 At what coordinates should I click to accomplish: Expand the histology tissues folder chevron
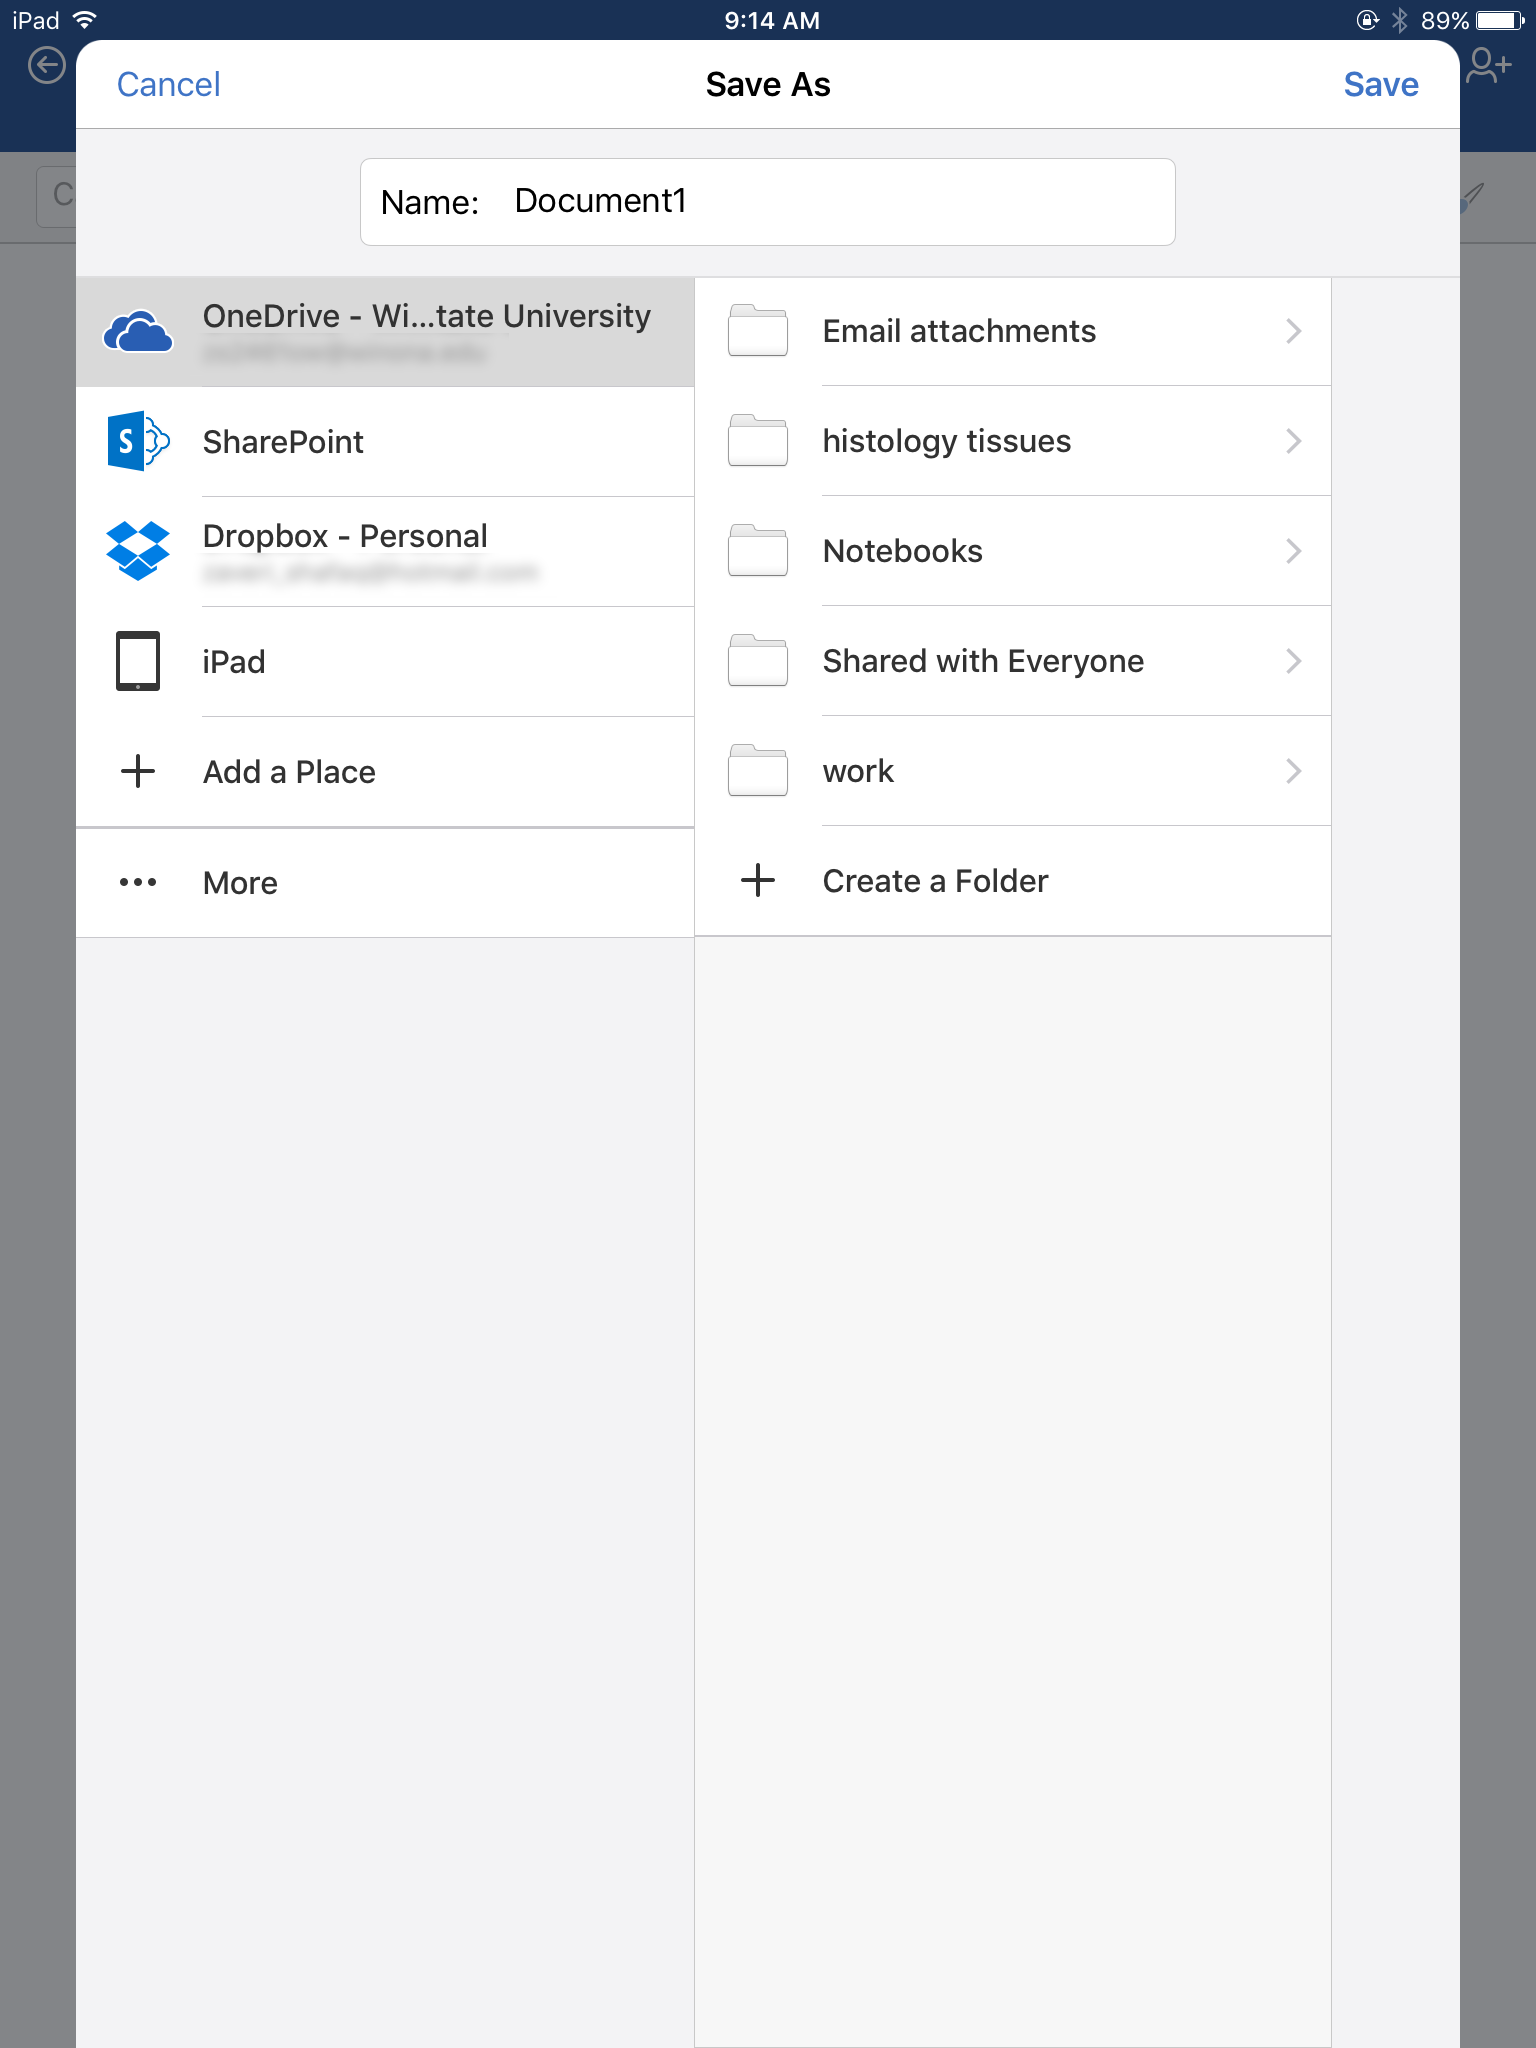coord(1293,441)
